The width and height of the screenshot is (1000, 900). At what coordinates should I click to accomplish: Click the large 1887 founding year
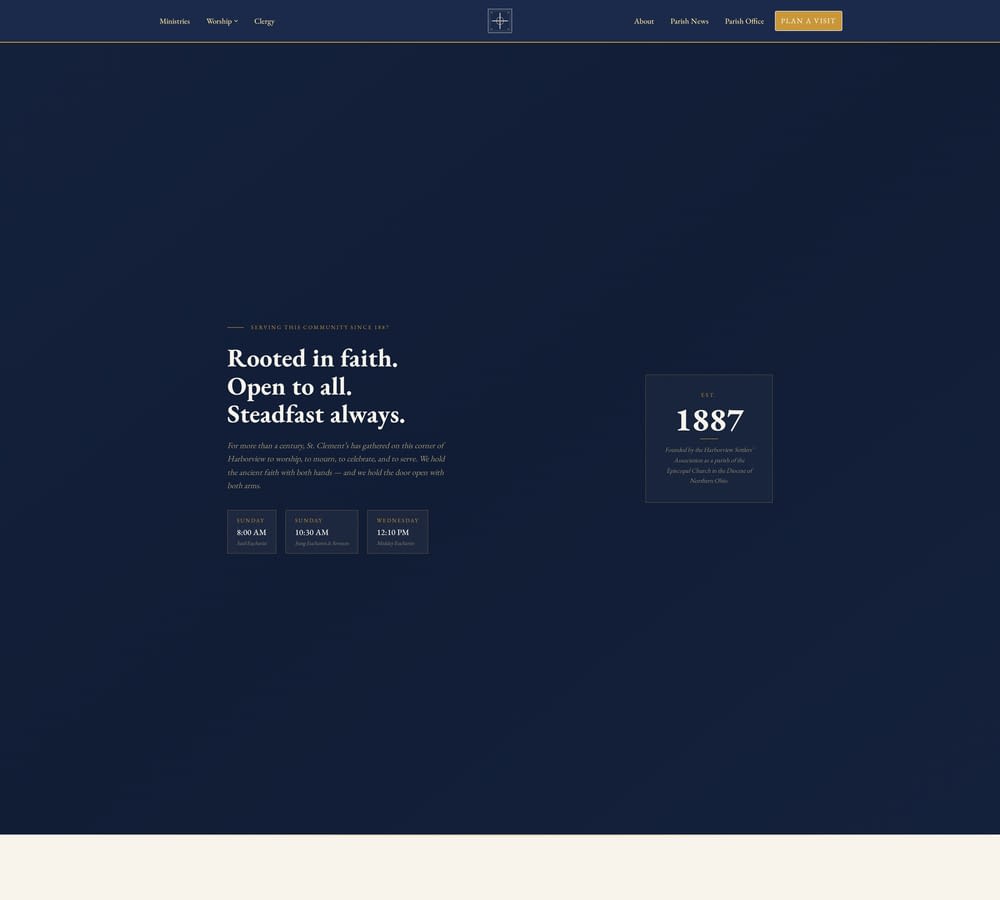coord(709,419)
